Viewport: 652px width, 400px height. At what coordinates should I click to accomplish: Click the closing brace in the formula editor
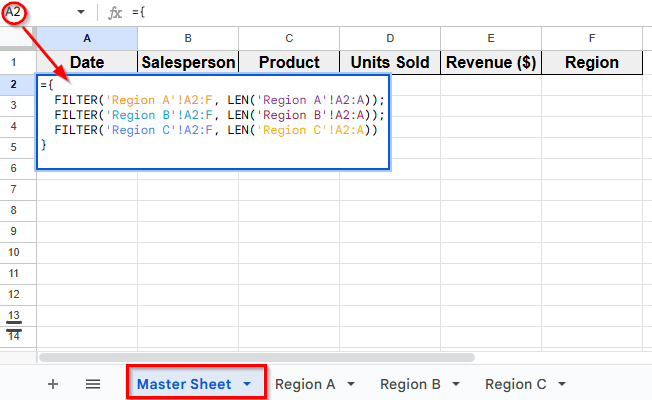coord(43,145)
